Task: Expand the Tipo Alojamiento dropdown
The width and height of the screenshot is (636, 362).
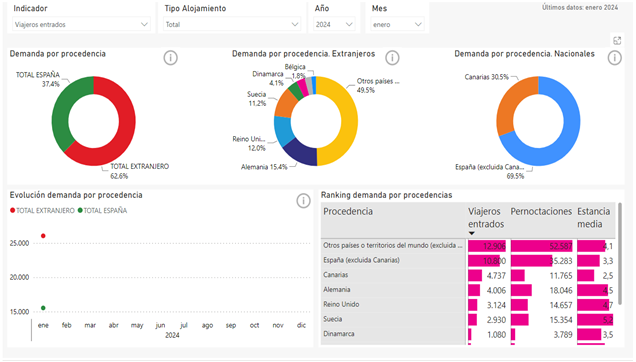Action: [x=232, y=24]
